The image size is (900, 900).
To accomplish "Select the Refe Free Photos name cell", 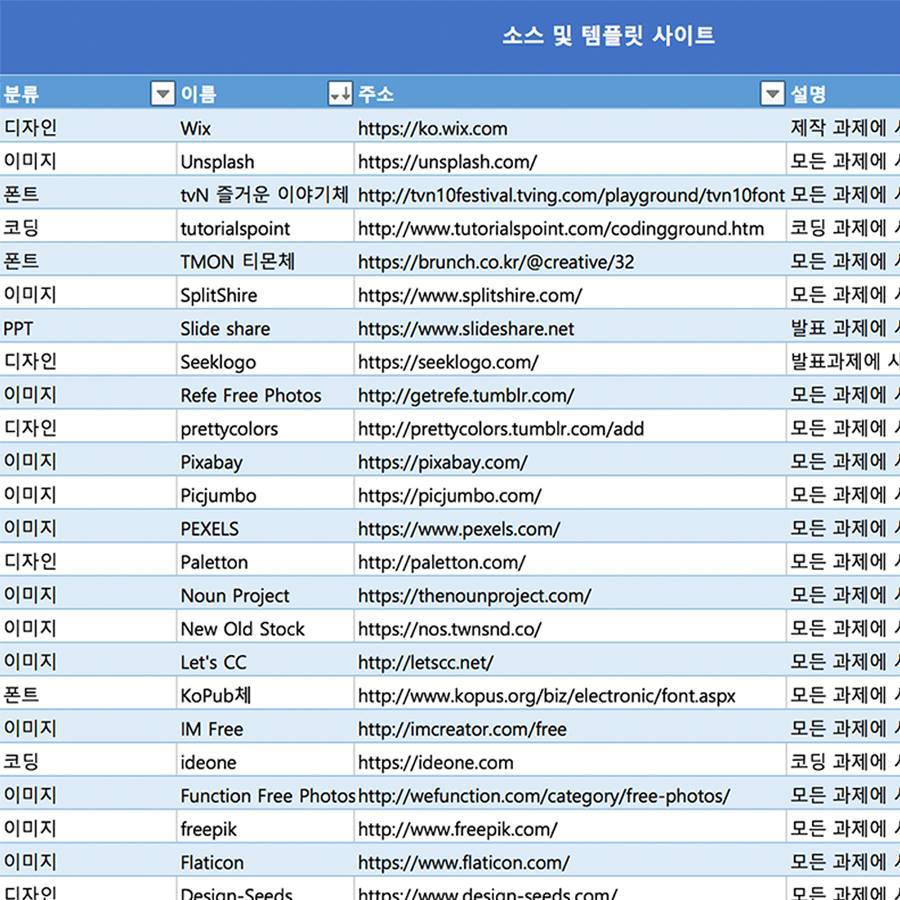I will (x=265, y=395).
